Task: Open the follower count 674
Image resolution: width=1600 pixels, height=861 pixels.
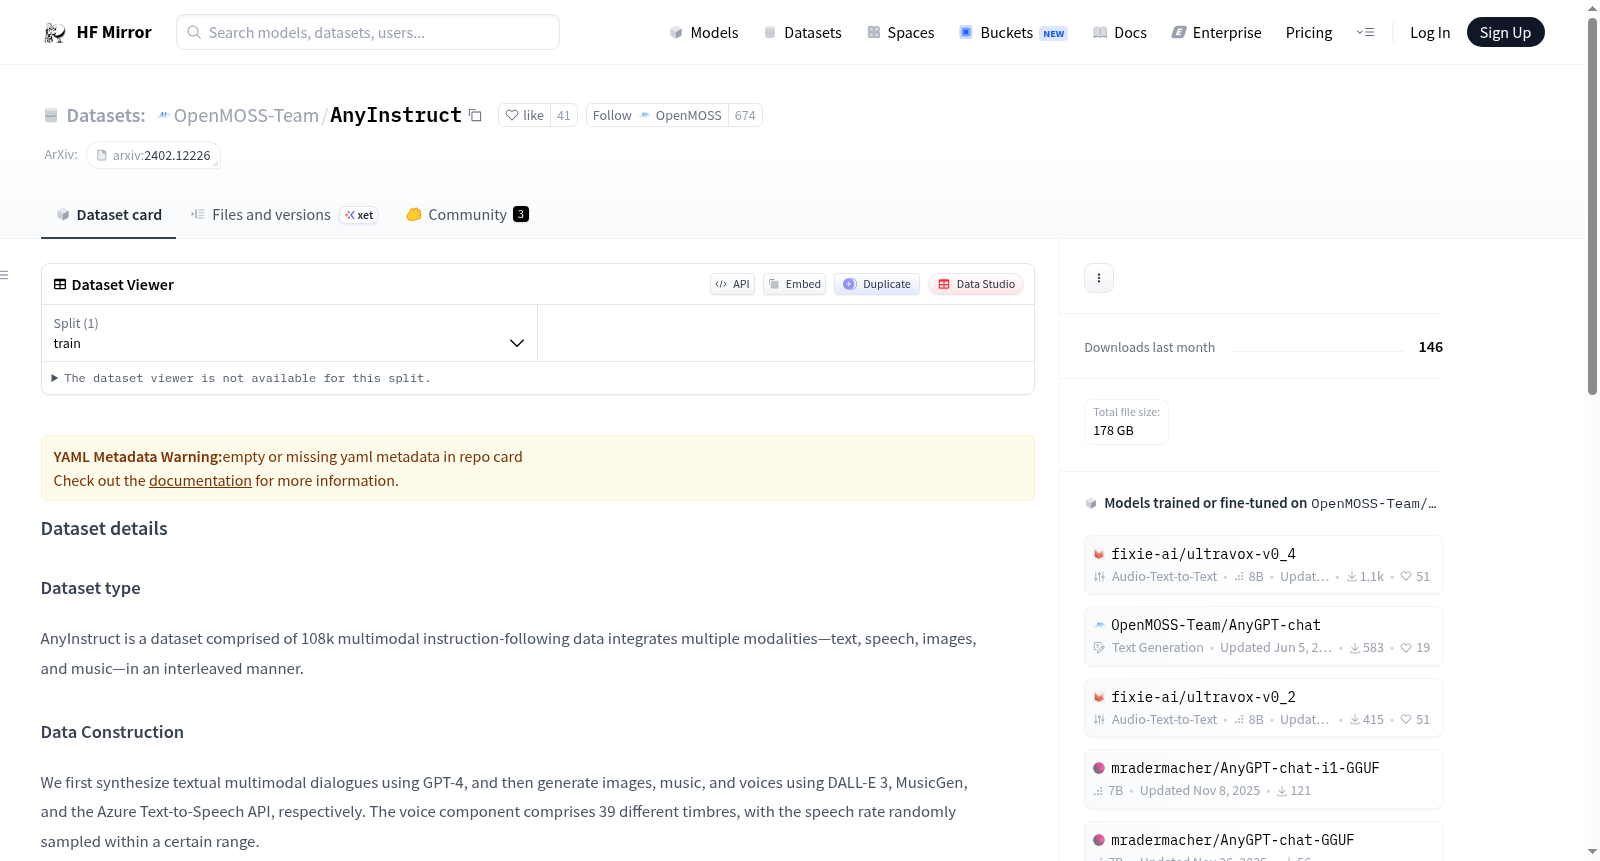Action: 745,116
